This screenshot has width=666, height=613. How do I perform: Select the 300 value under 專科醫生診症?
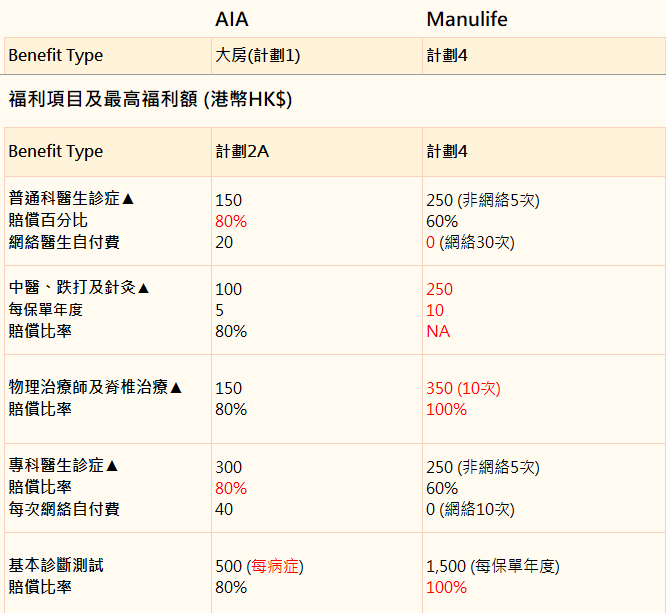229,467
